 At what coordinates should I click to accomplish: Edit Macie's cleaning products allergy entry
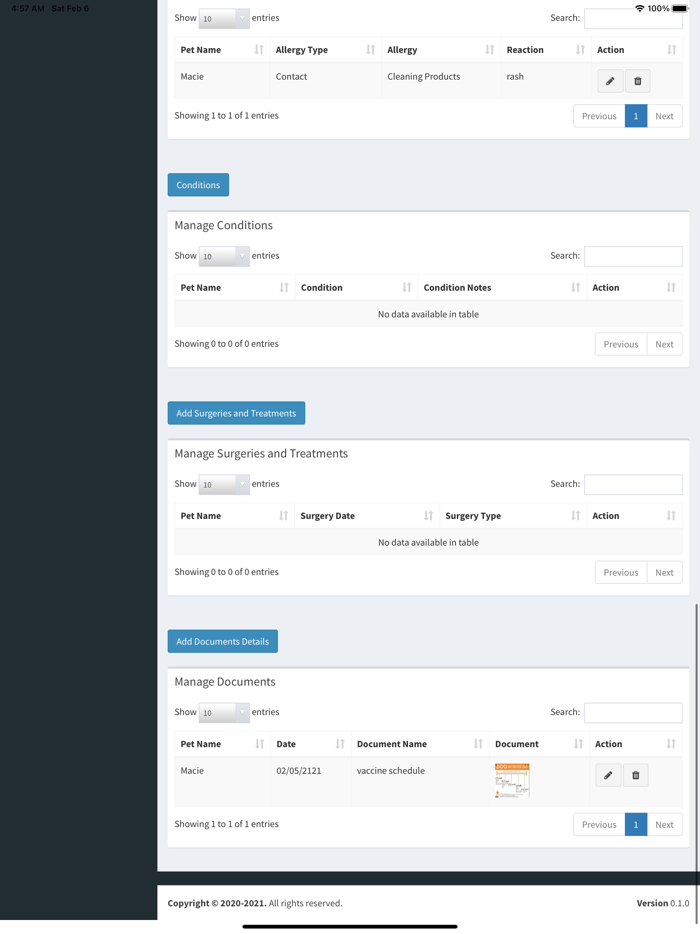[x=610, y=81]
